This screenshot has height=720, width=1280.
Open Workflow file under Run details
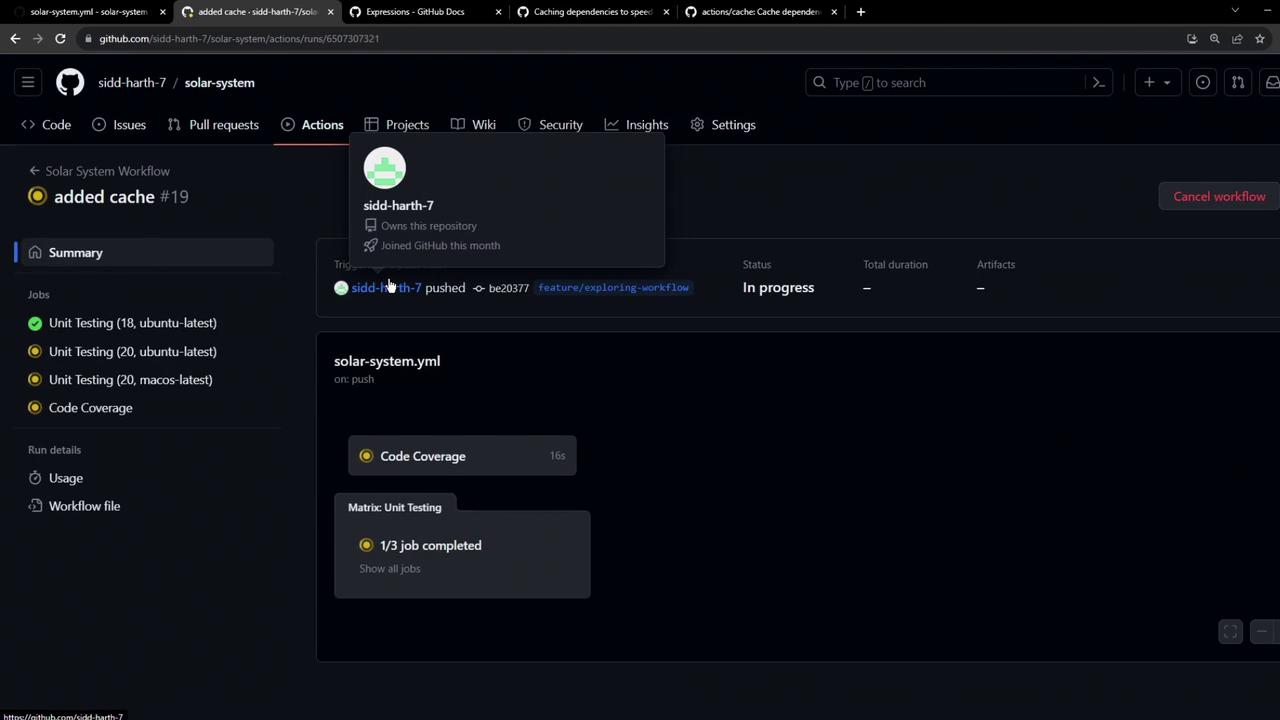click(x=84, y=506)
